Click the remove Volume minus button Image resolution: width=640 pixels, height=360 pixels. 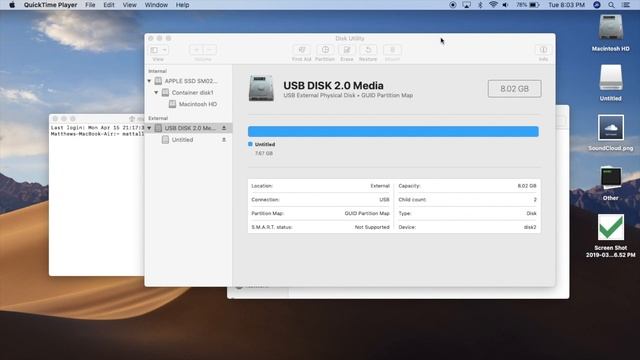click(x=210, y=50)
